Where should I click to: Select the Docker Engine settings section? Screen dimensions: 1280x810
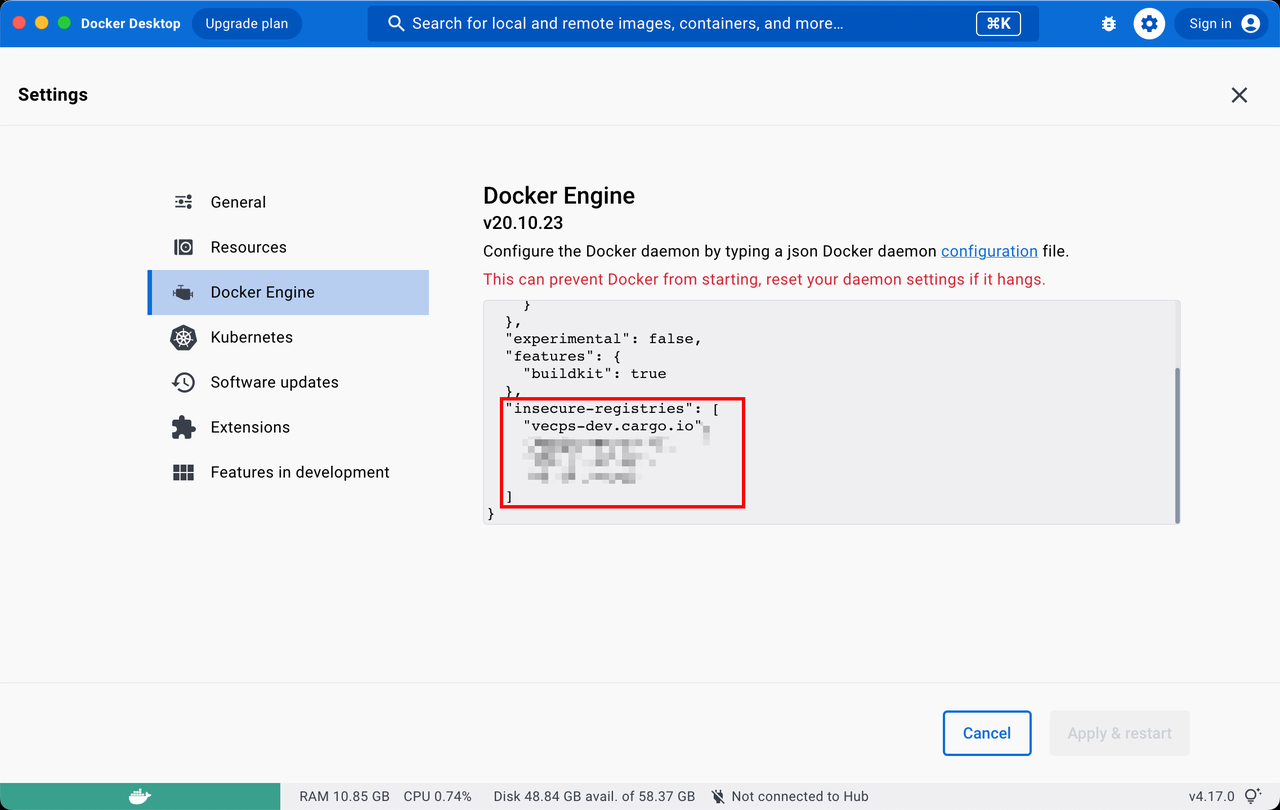(x=288, y=292)
